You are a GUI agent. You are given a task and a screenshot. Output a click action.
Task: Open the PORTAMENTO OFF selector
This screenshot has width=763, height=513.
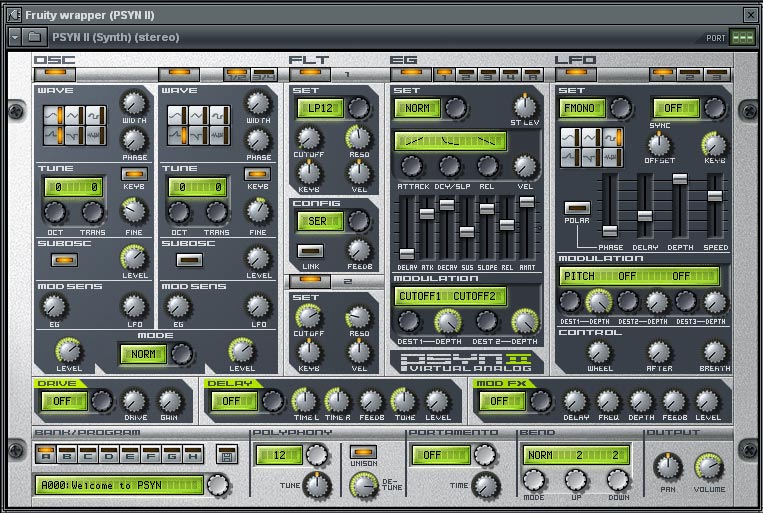tap(440, 455)
